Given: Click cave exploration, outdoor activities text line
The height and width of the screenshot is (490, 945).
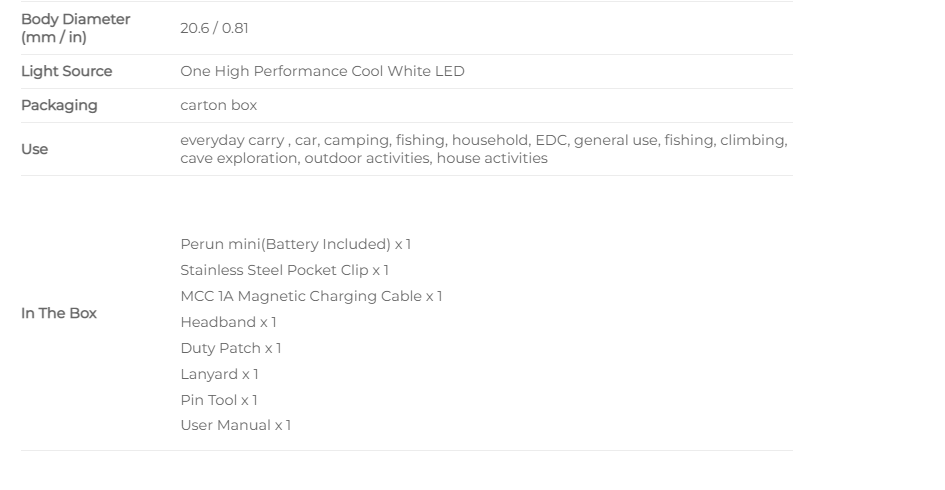Looking at the screenshot, I should pyautogui.click(x=364, y=158).
